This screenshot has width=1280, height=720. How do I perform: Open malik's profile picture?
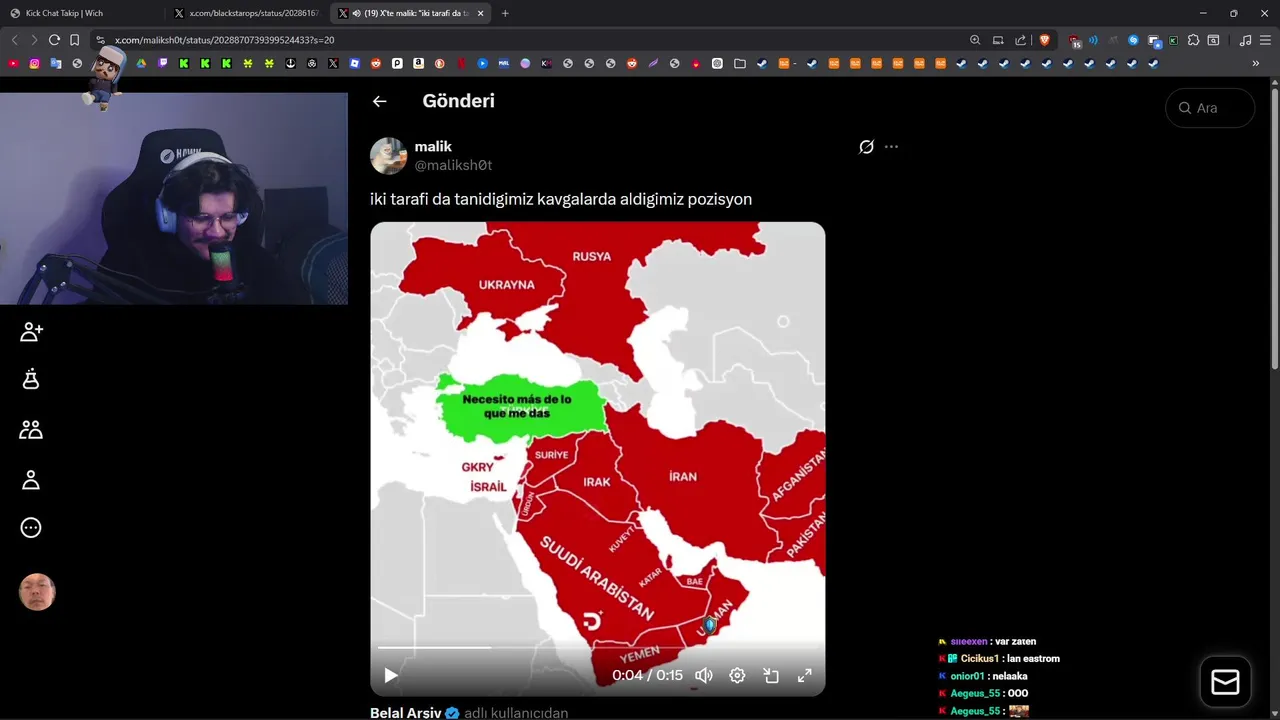point(388,156)
